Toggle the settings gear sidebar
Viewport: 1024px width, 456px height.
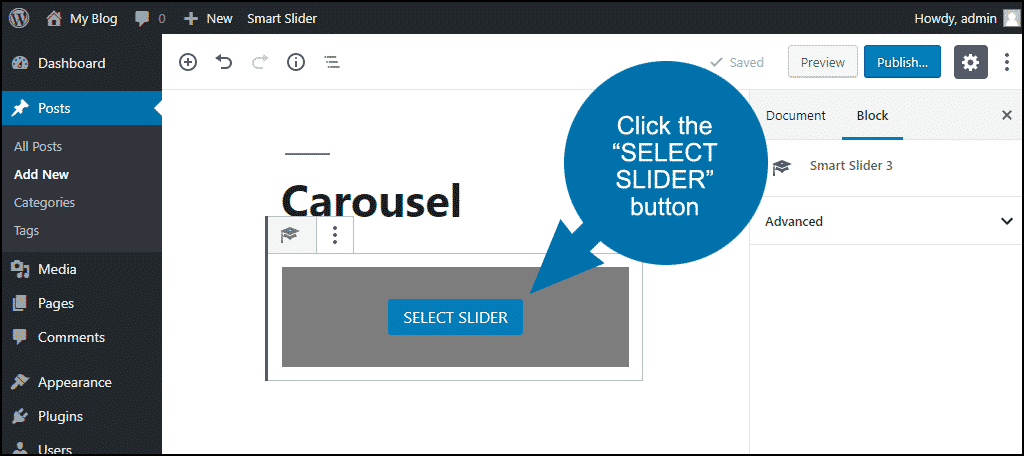[970, 62]
